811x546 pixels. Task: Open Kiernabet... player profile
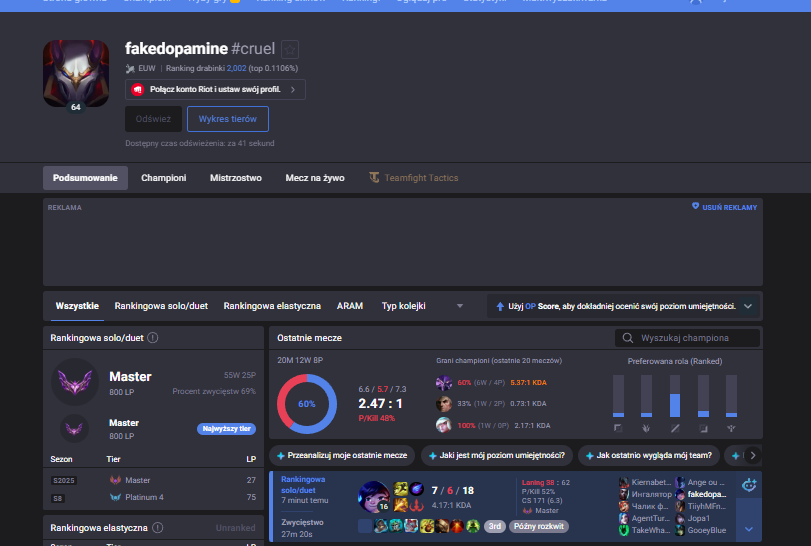[x=651, y=482]
